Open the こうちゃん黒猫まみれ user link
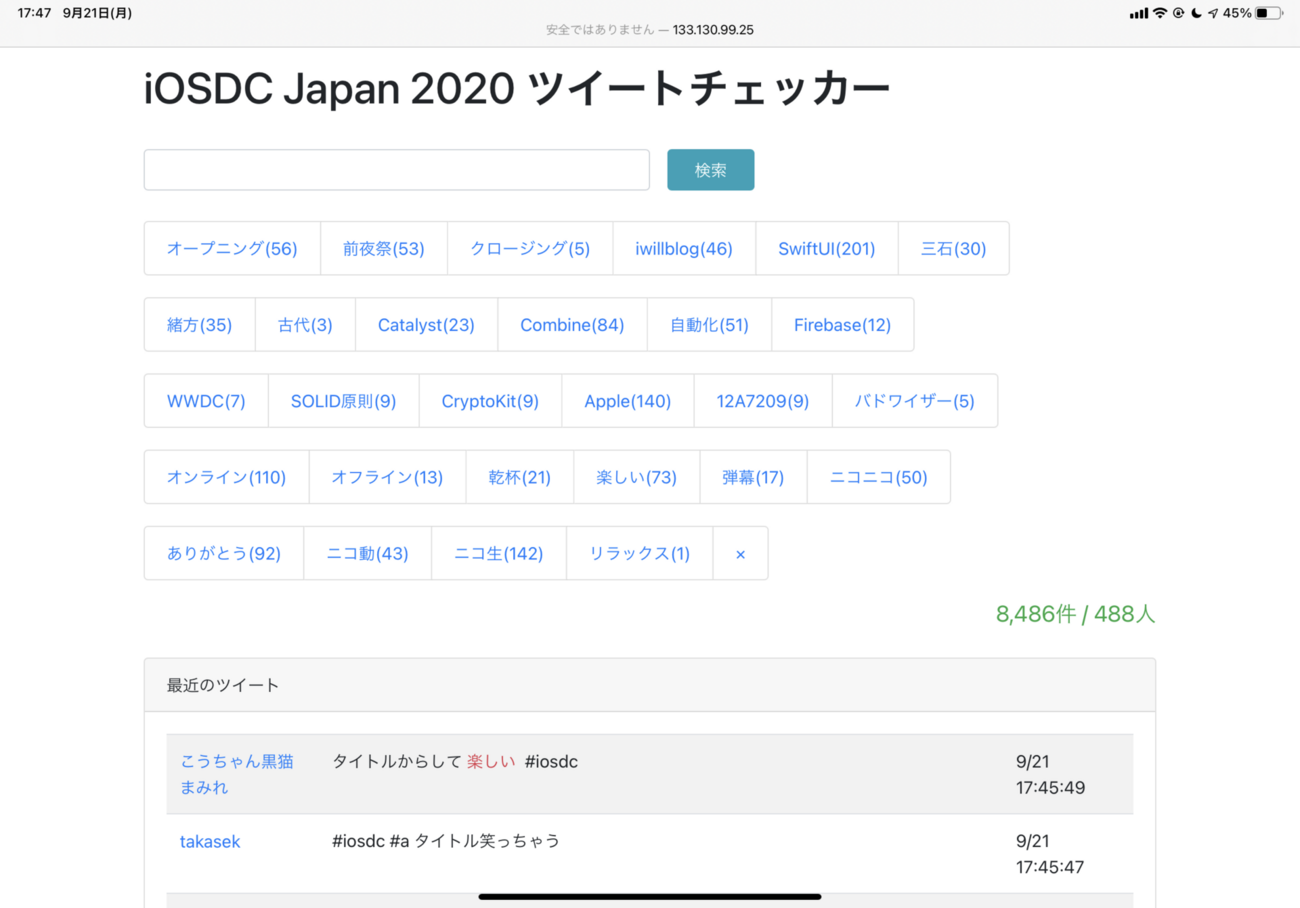Viewport: 1300px width, 908px height. (x=236, y=774)
